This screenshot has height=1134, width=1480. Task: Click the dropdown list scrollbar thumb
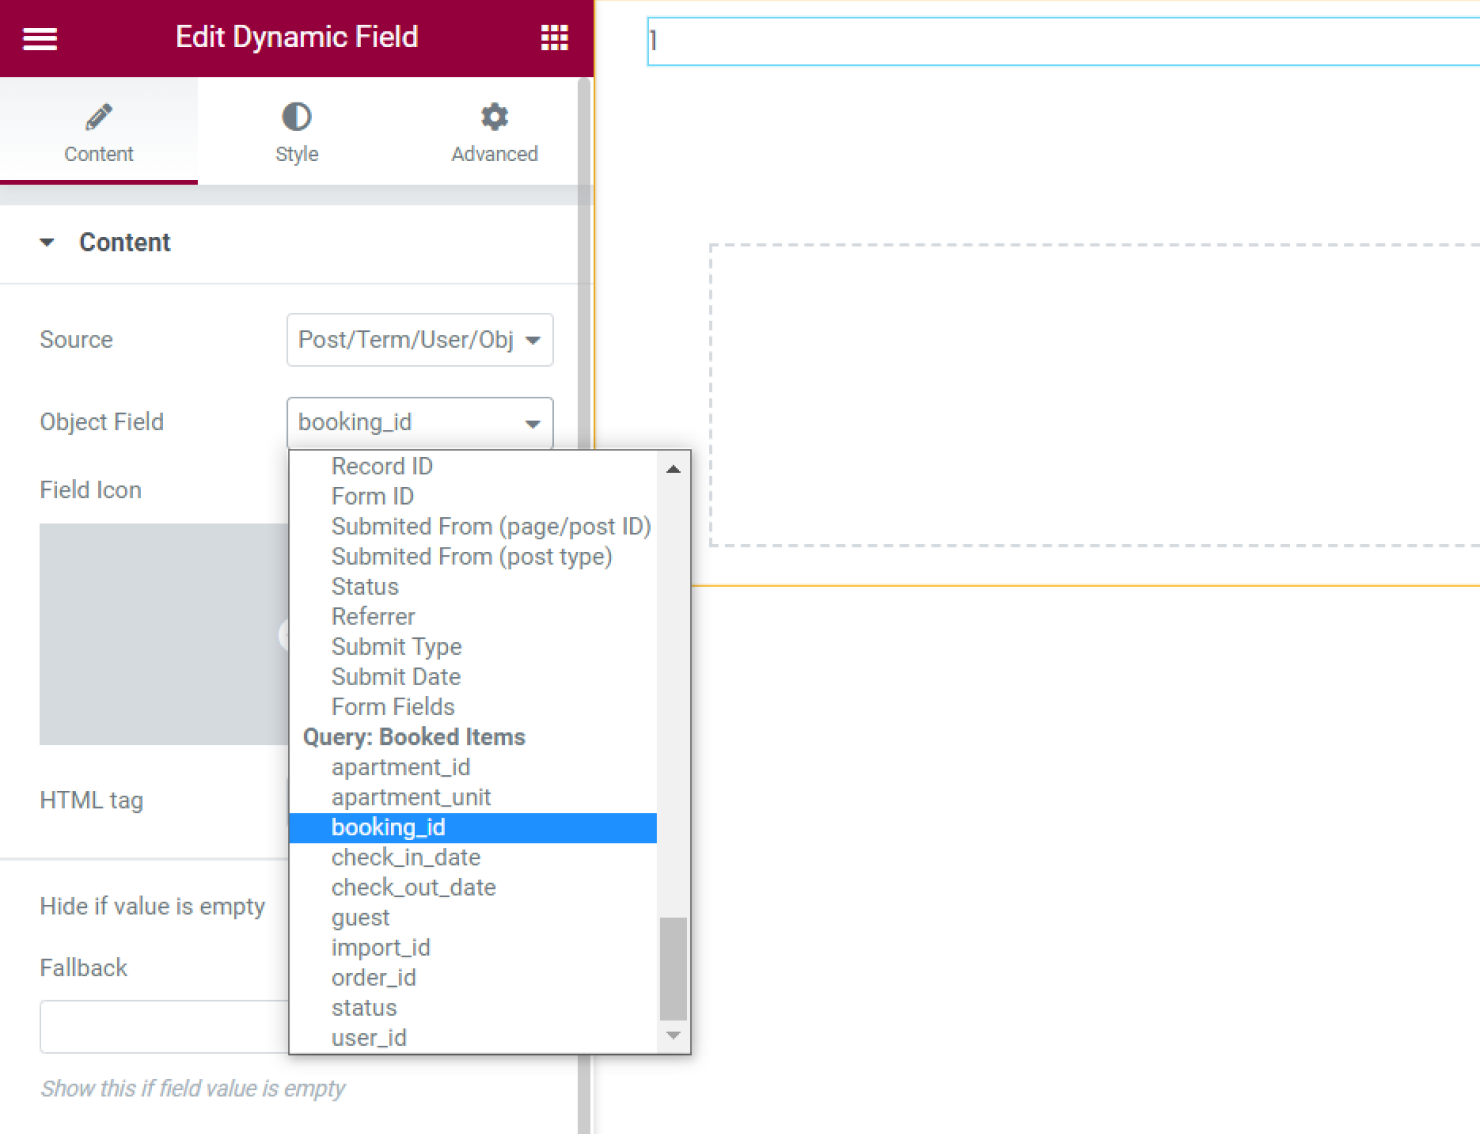(673, 968)
